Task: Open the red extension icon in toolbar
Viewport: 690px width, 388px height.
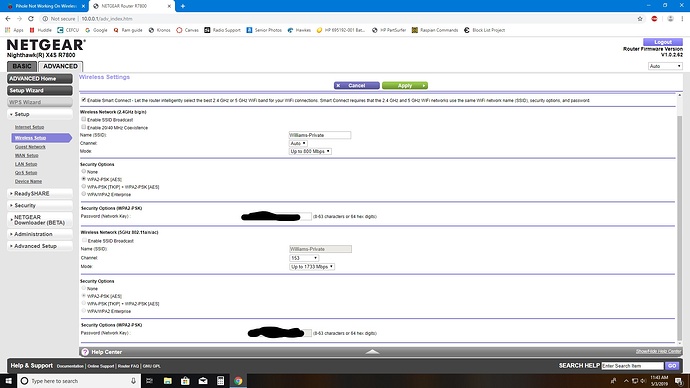Action: 654,18
